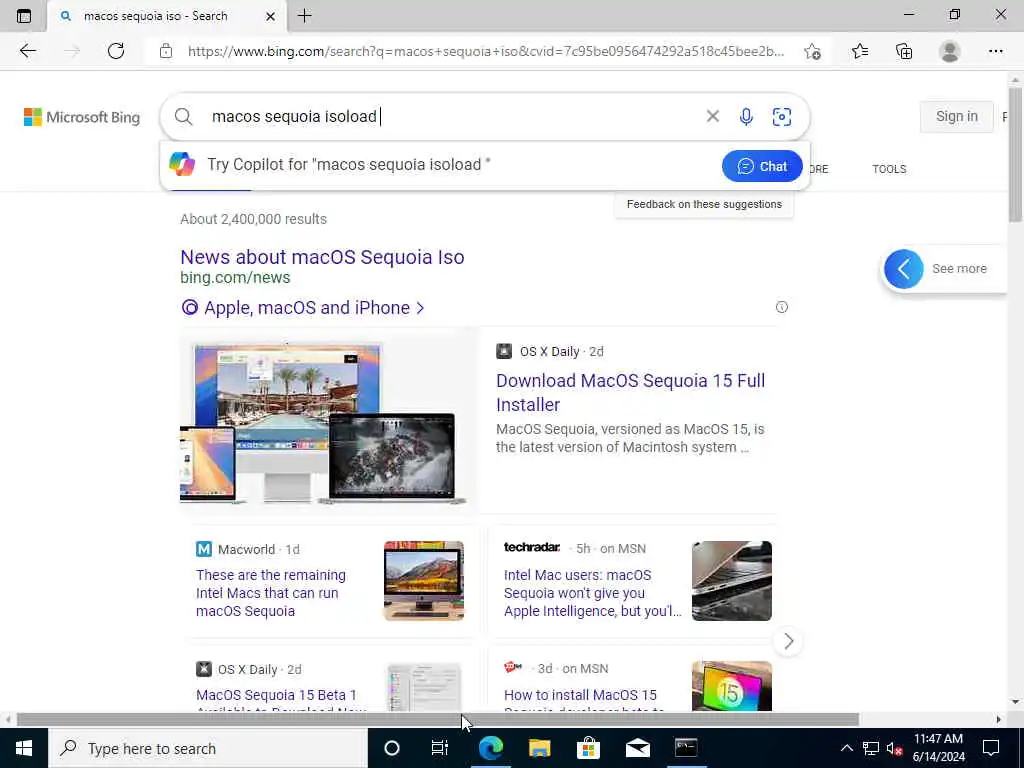The image size is (1024, 768).
Task: Open Apple, macOS and iPhone topic
Action: [x=303, y=308]
